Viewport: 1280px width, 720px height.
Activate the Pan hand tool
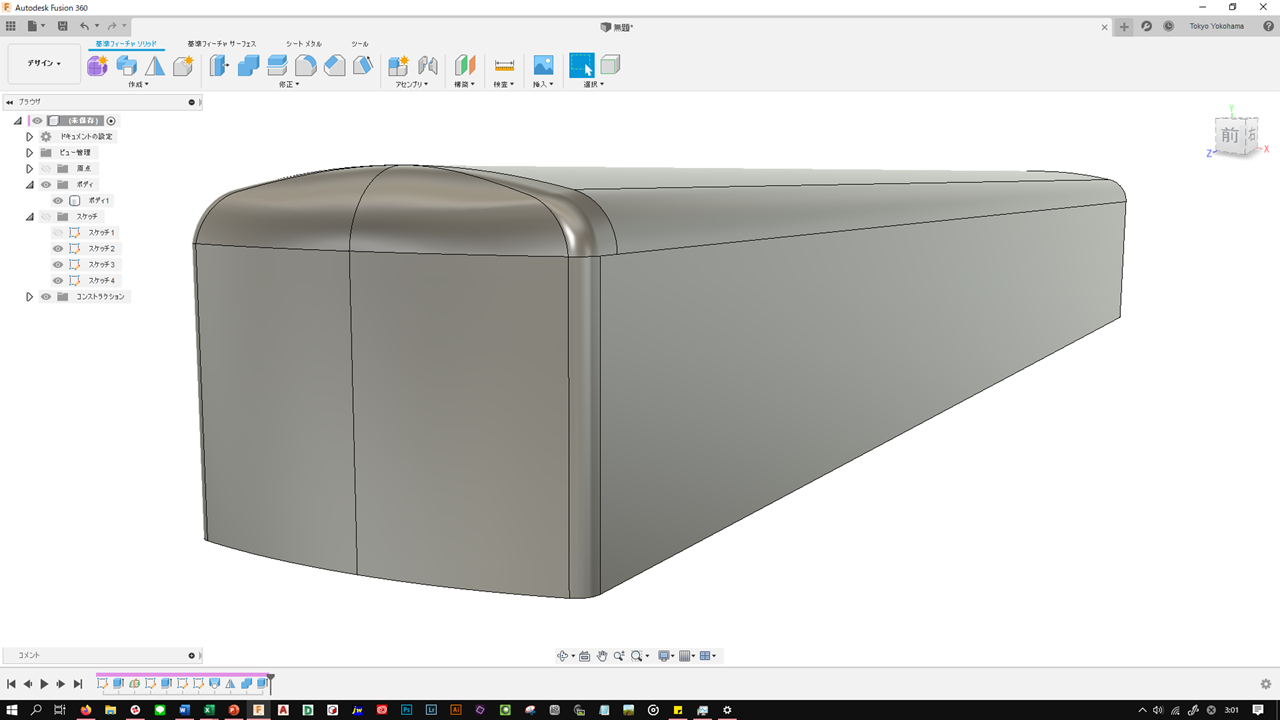click(602, 656)
